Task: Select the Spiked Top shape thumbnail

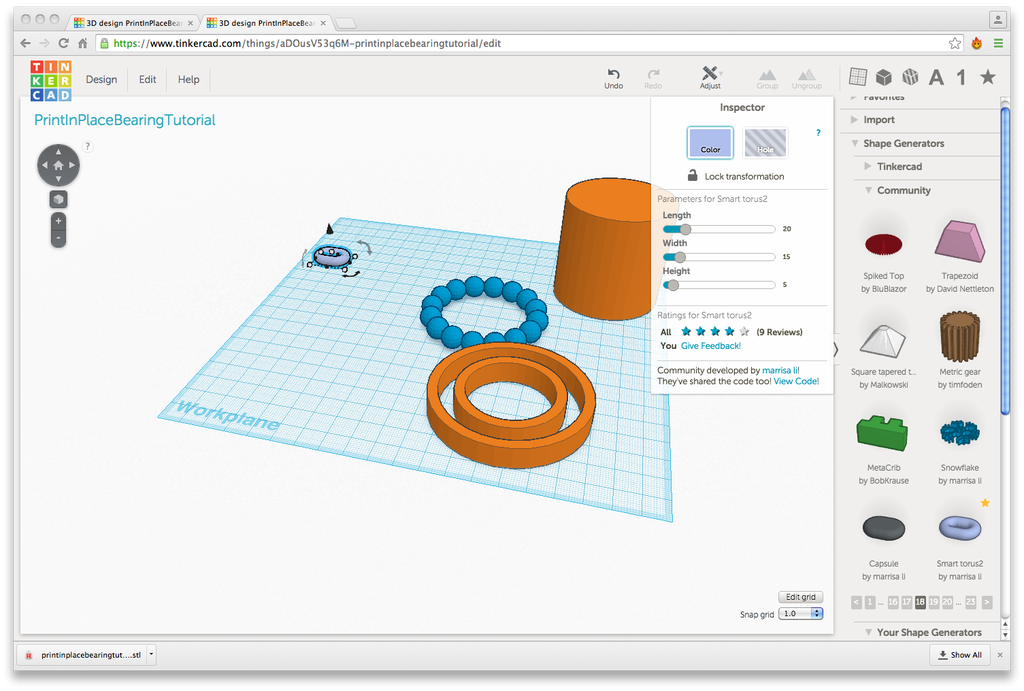Action: [884, 244]
